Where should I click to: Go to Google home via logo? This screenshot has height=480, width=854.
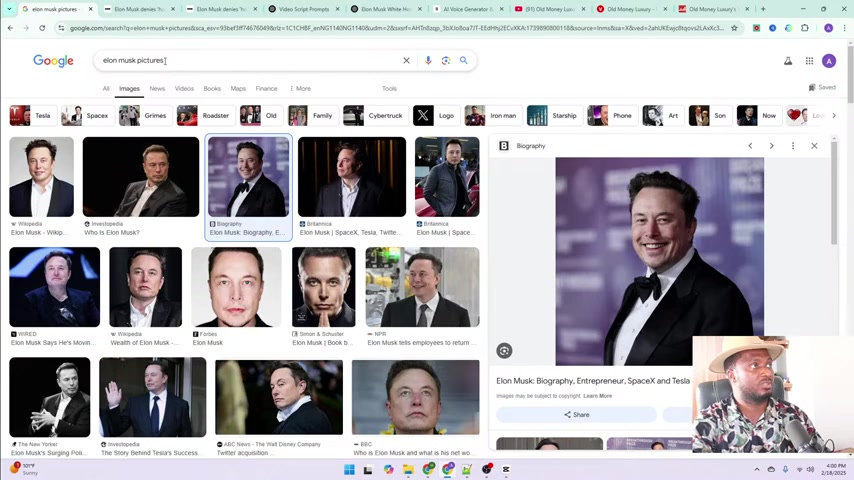pos(53,61)
